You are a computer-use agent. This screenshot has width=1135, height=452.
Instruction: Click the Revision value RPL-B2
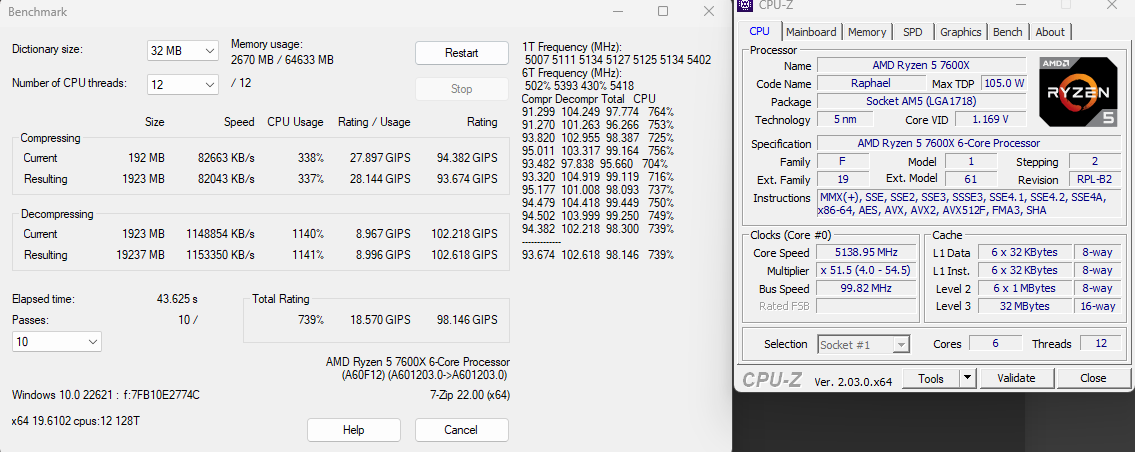(1094, 180)
